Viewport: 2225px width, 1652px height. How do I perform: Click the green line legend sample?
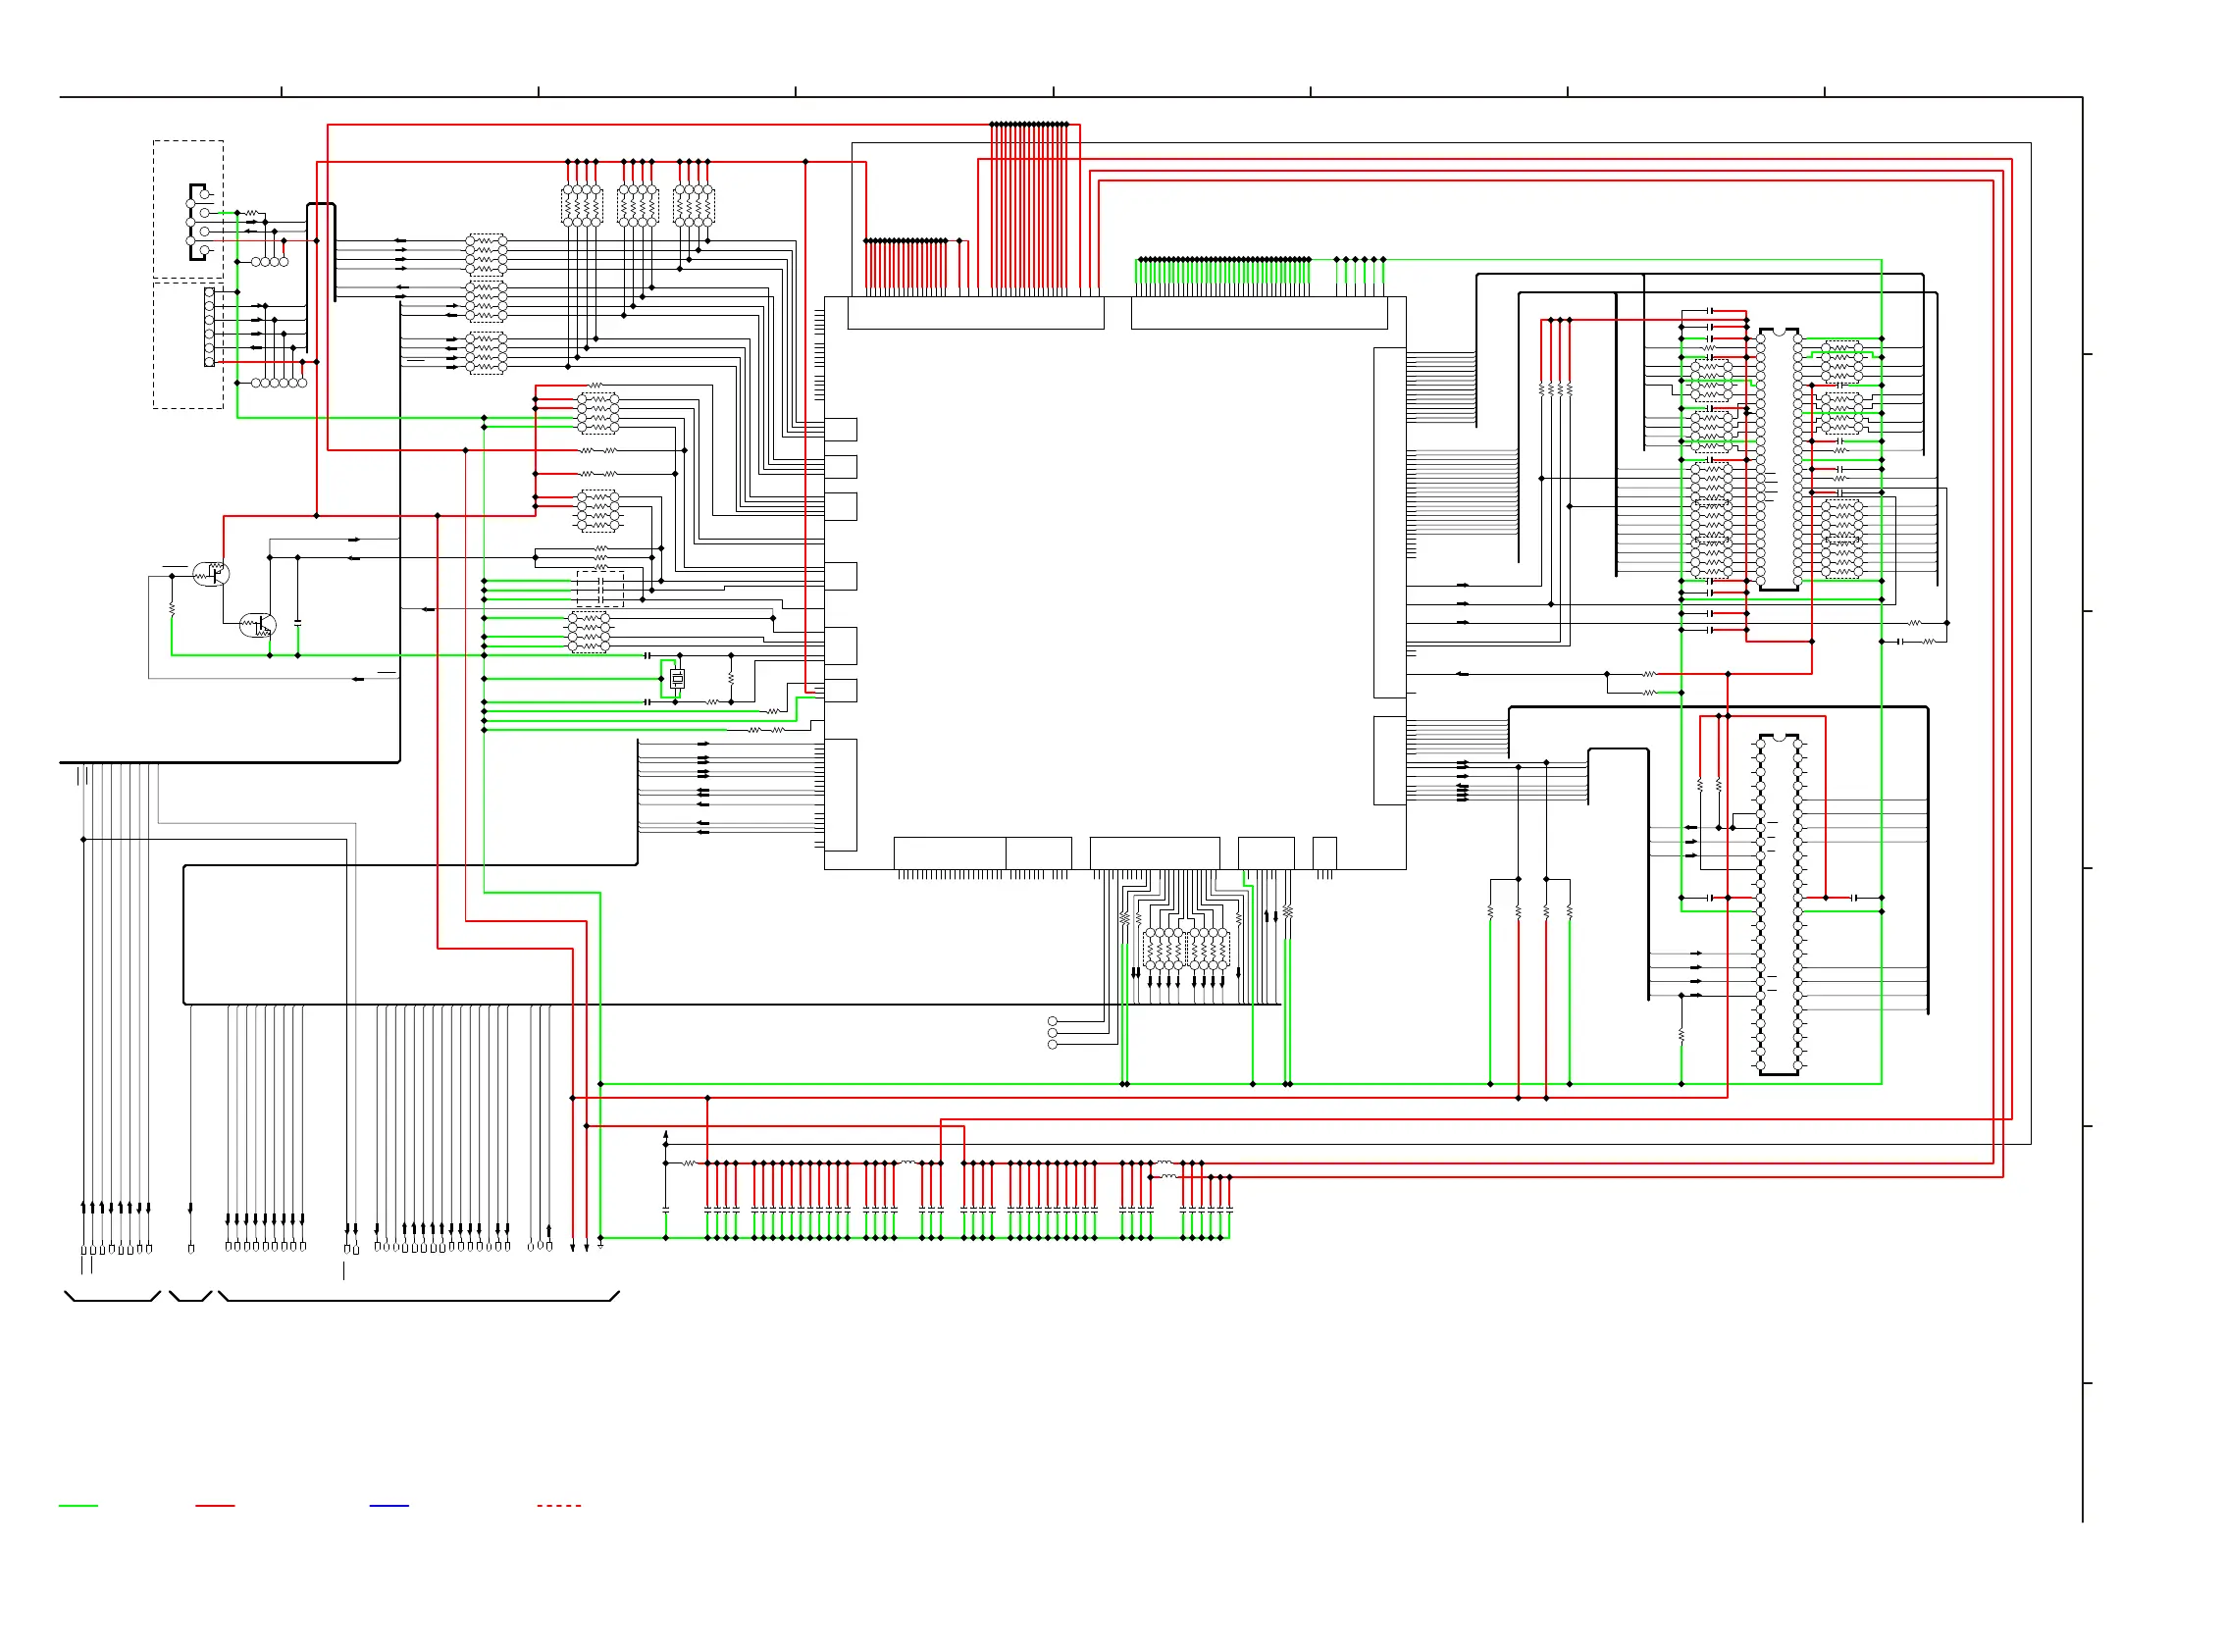(78, 1505)
